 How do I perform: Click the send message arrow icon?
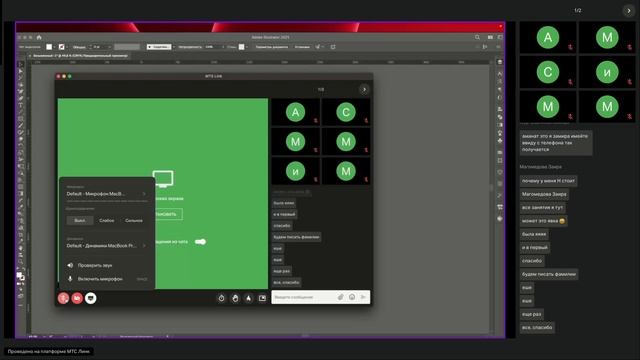click(x=363, y=297)
